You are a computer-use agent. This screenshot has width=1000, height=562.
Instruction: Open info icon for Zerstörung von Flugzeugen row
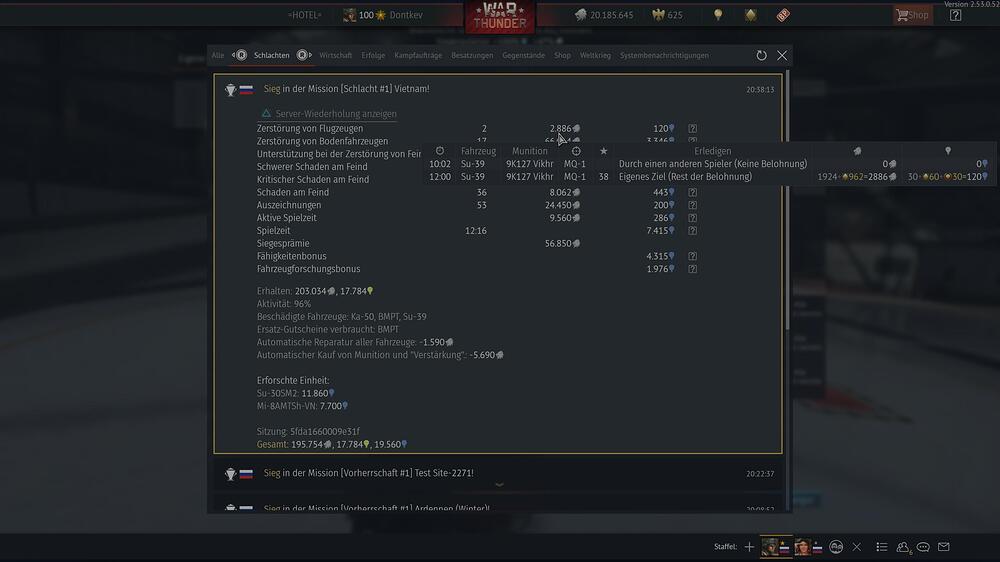[x=693, y=128]
